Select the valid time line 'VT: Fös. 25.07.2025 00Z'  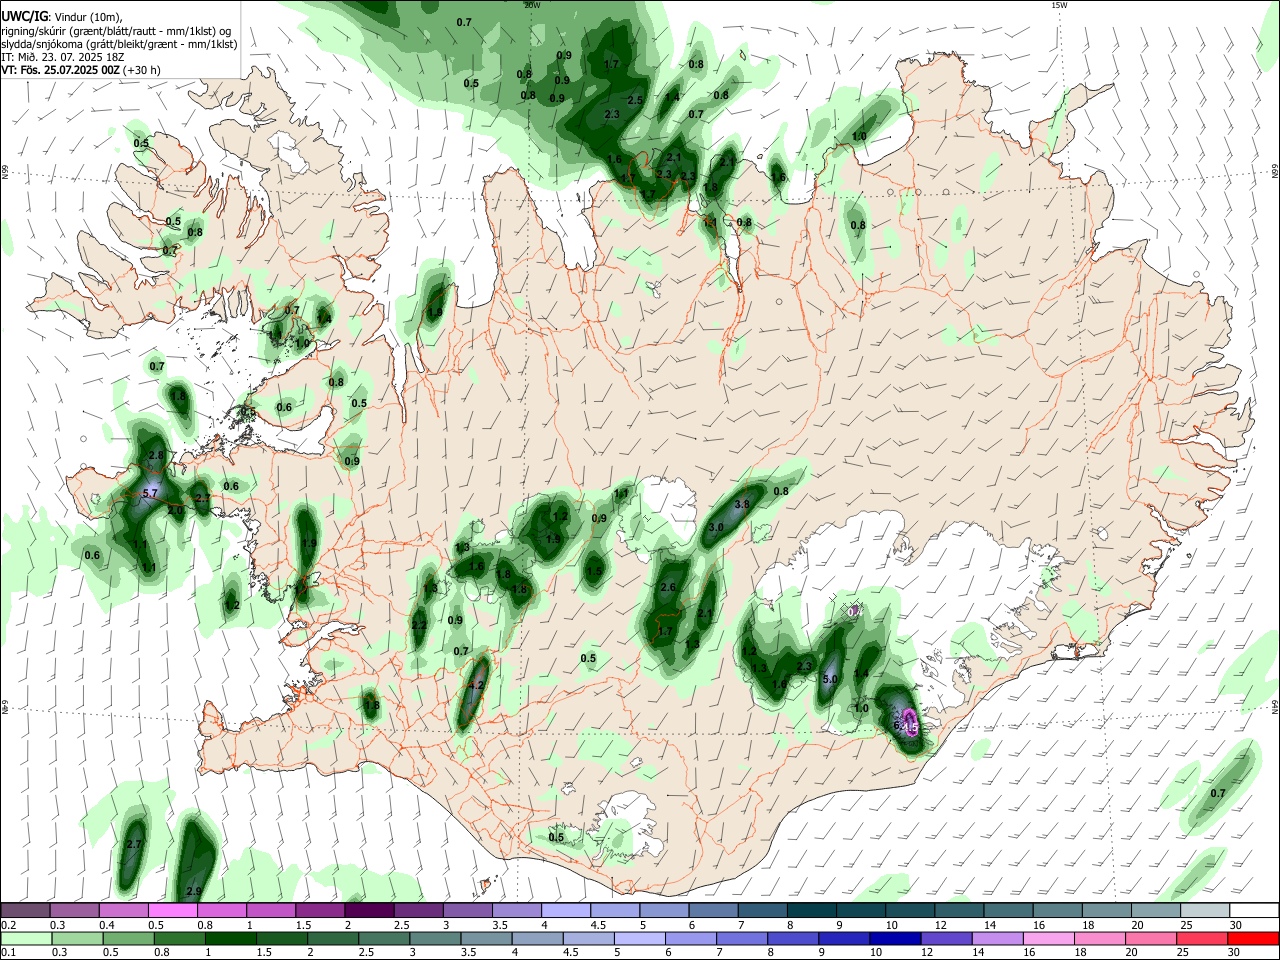(61, 70)
